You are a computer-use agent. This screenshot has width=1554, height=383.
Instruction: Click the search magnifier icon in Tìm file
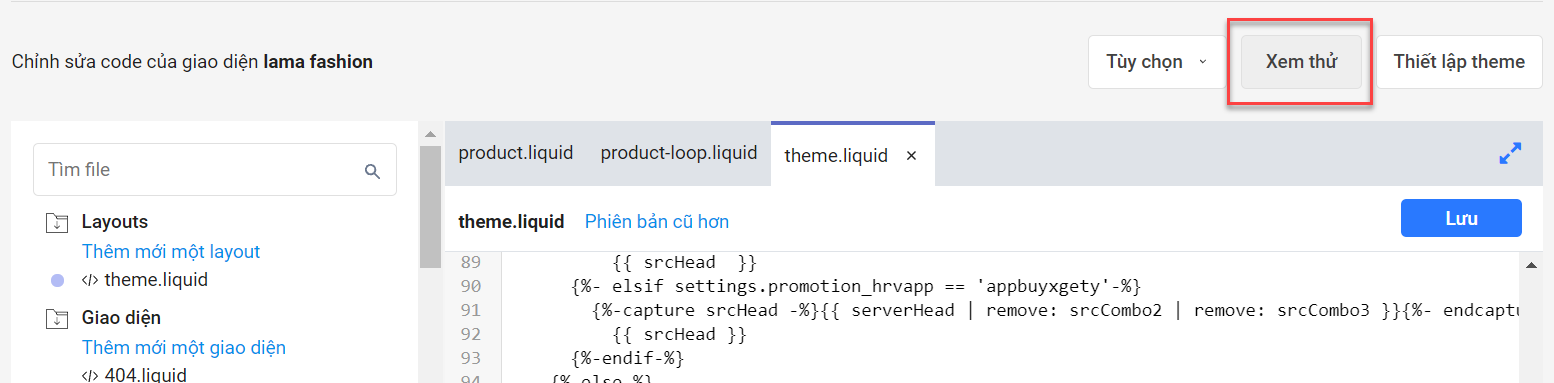(x=372, y=171)
